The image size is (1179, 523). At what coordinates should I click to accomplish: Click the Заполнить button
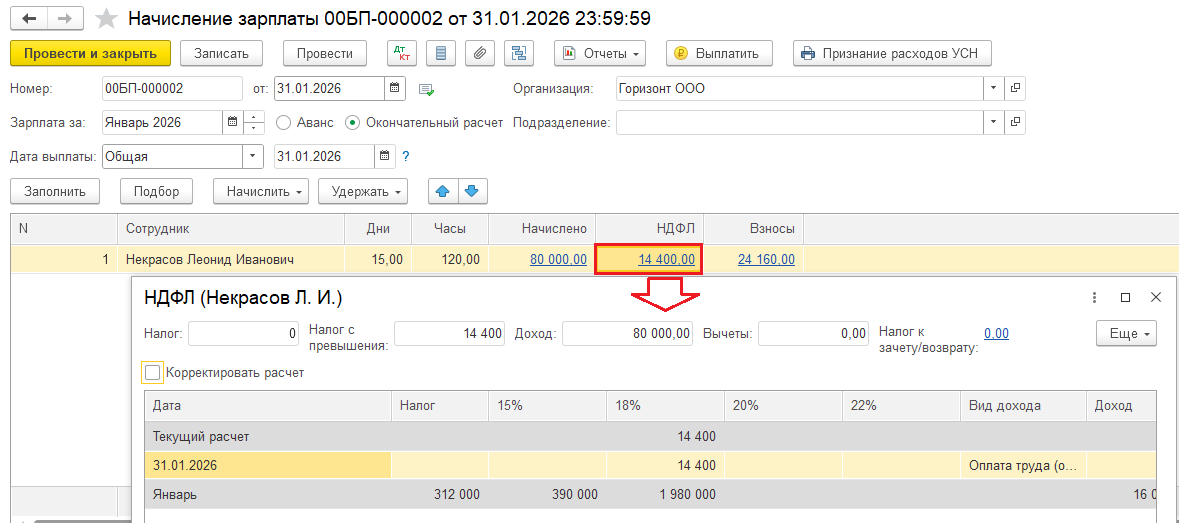point(54,191)
